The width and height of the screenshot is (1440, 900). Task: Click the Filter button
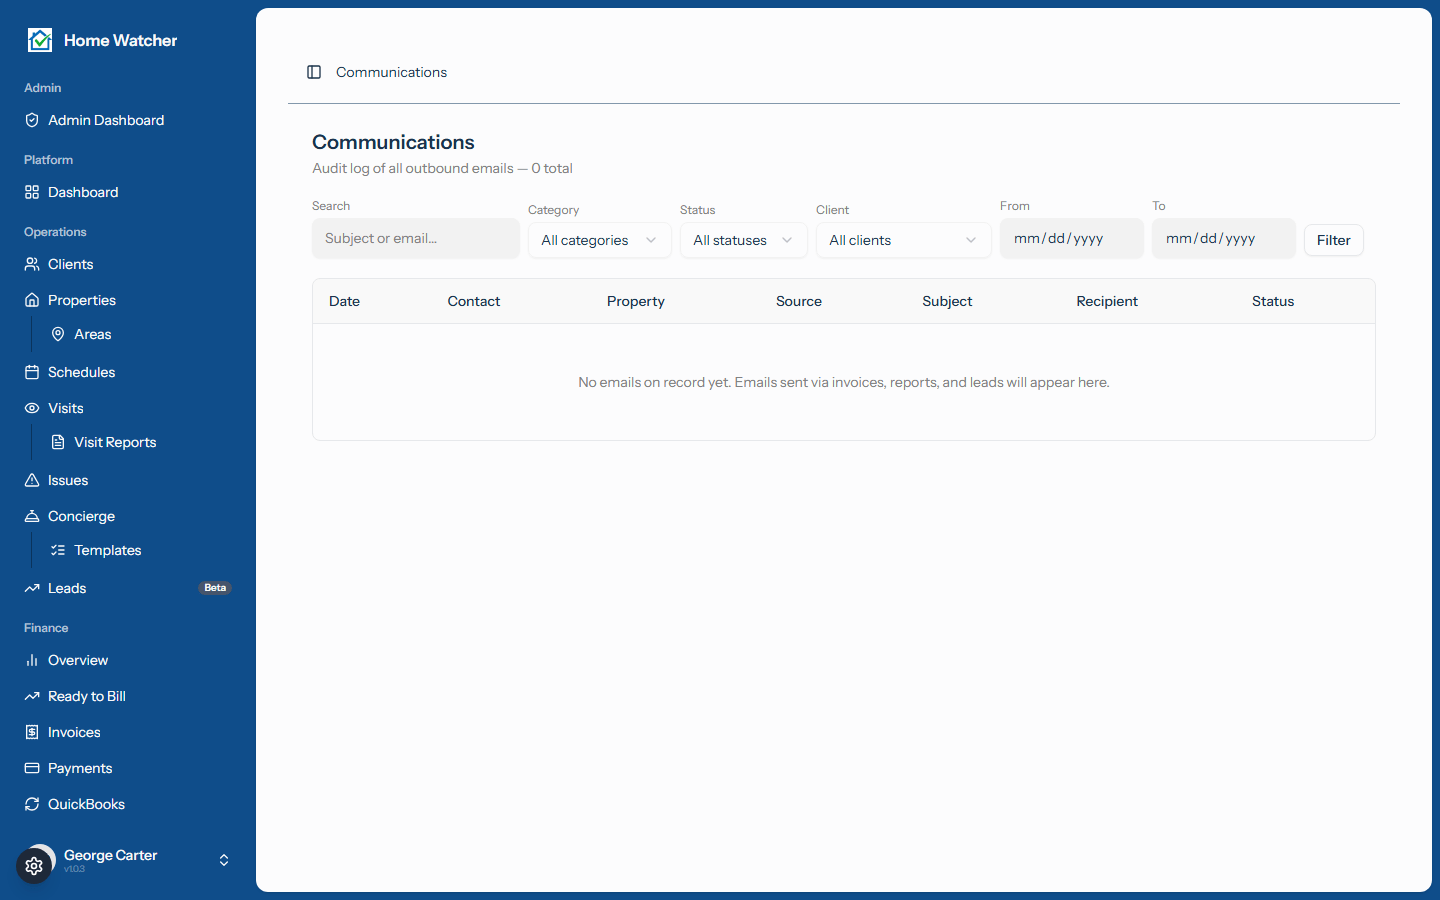pos(1334,240)
